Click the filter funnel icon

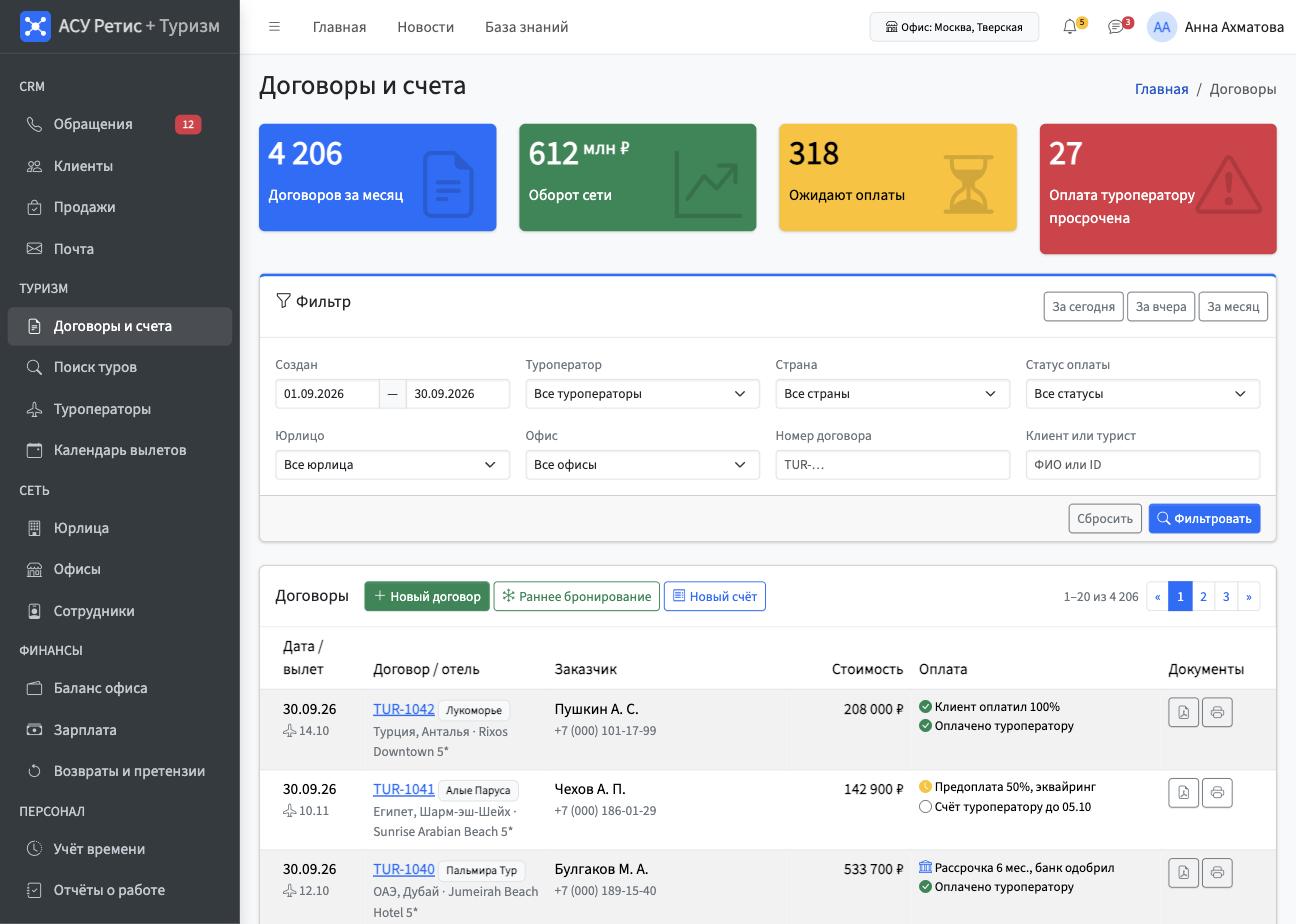click(283, 301)
